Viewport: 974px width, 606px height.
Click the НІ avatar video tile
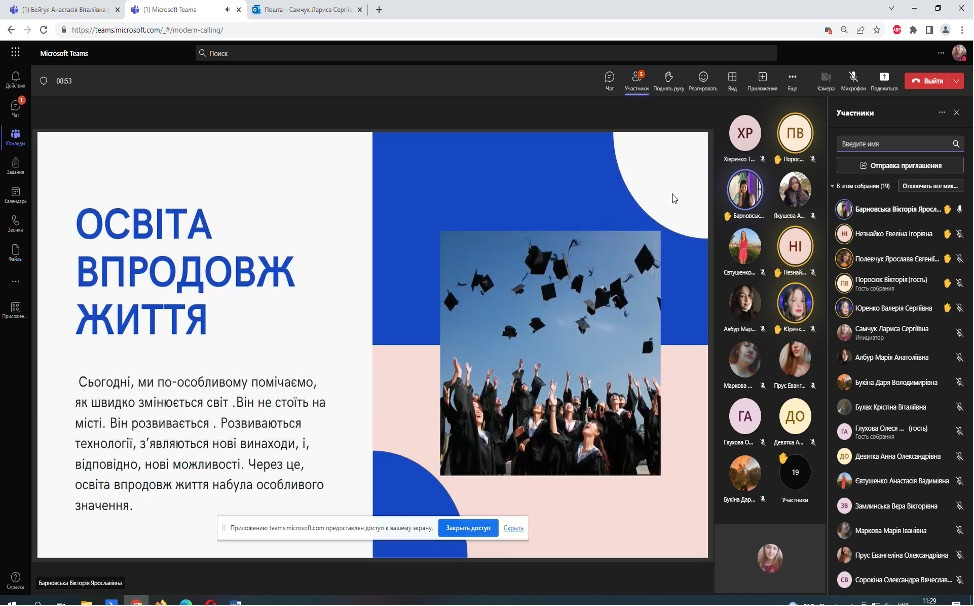pos(795,246)
